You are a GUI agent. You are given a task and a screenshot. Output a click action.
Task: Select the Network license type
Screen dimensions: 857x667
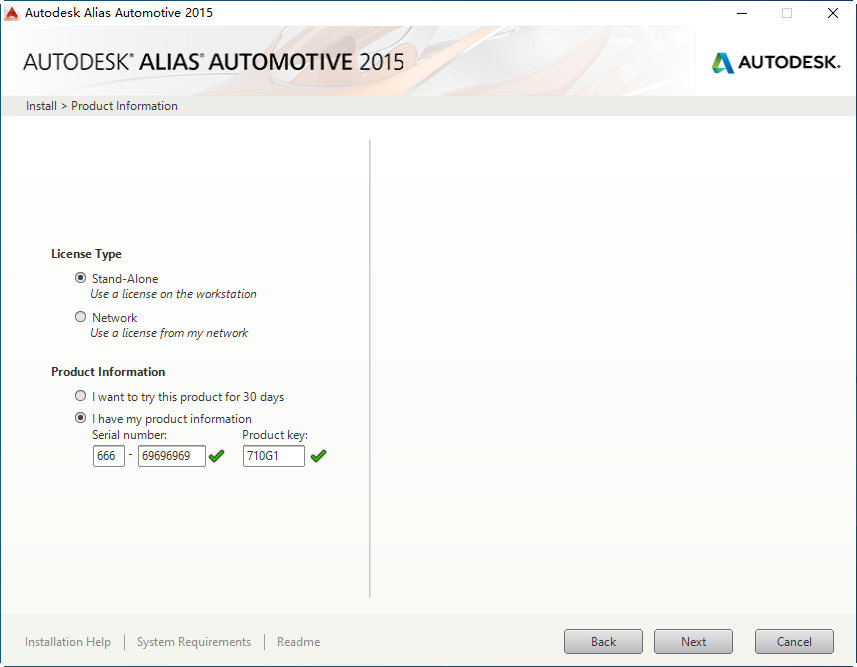pos(80,317)
